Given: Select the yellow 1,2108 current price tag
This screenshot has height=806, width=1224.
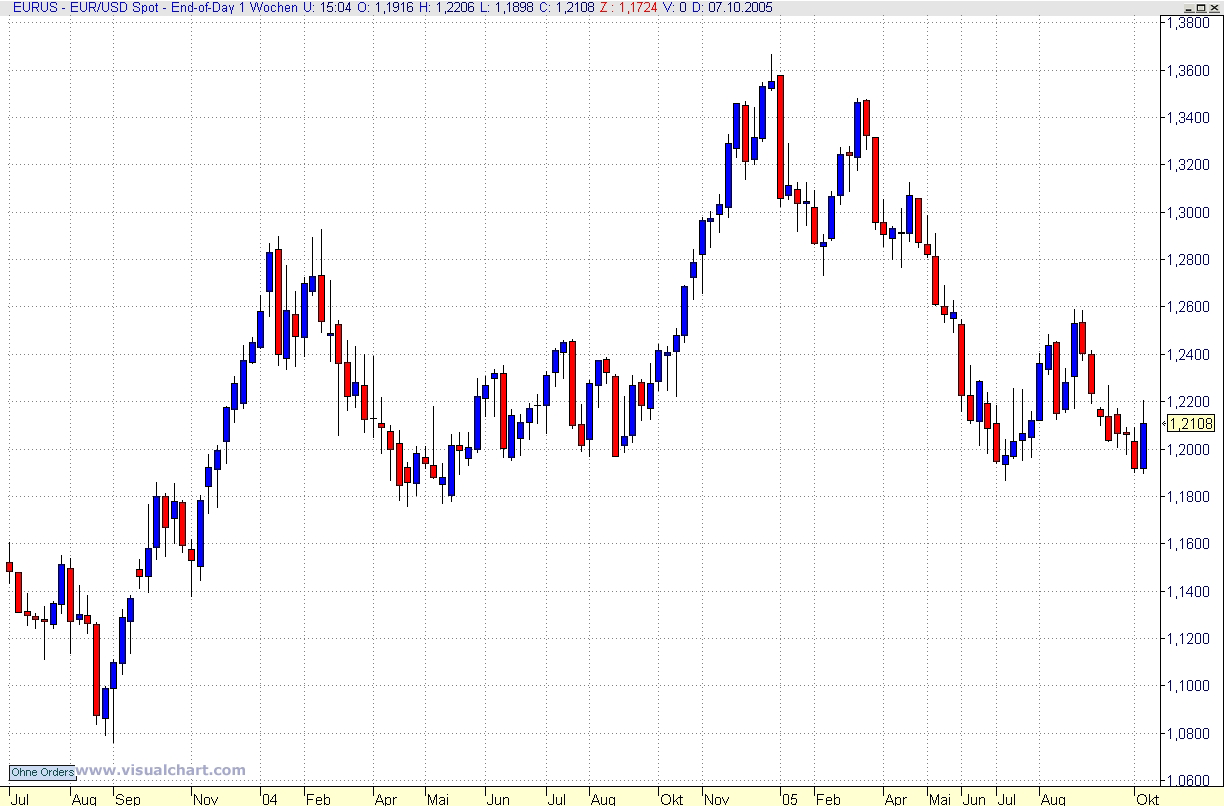Looking at the screenshot, I should pyautogui.click(x=1190, y=424).
